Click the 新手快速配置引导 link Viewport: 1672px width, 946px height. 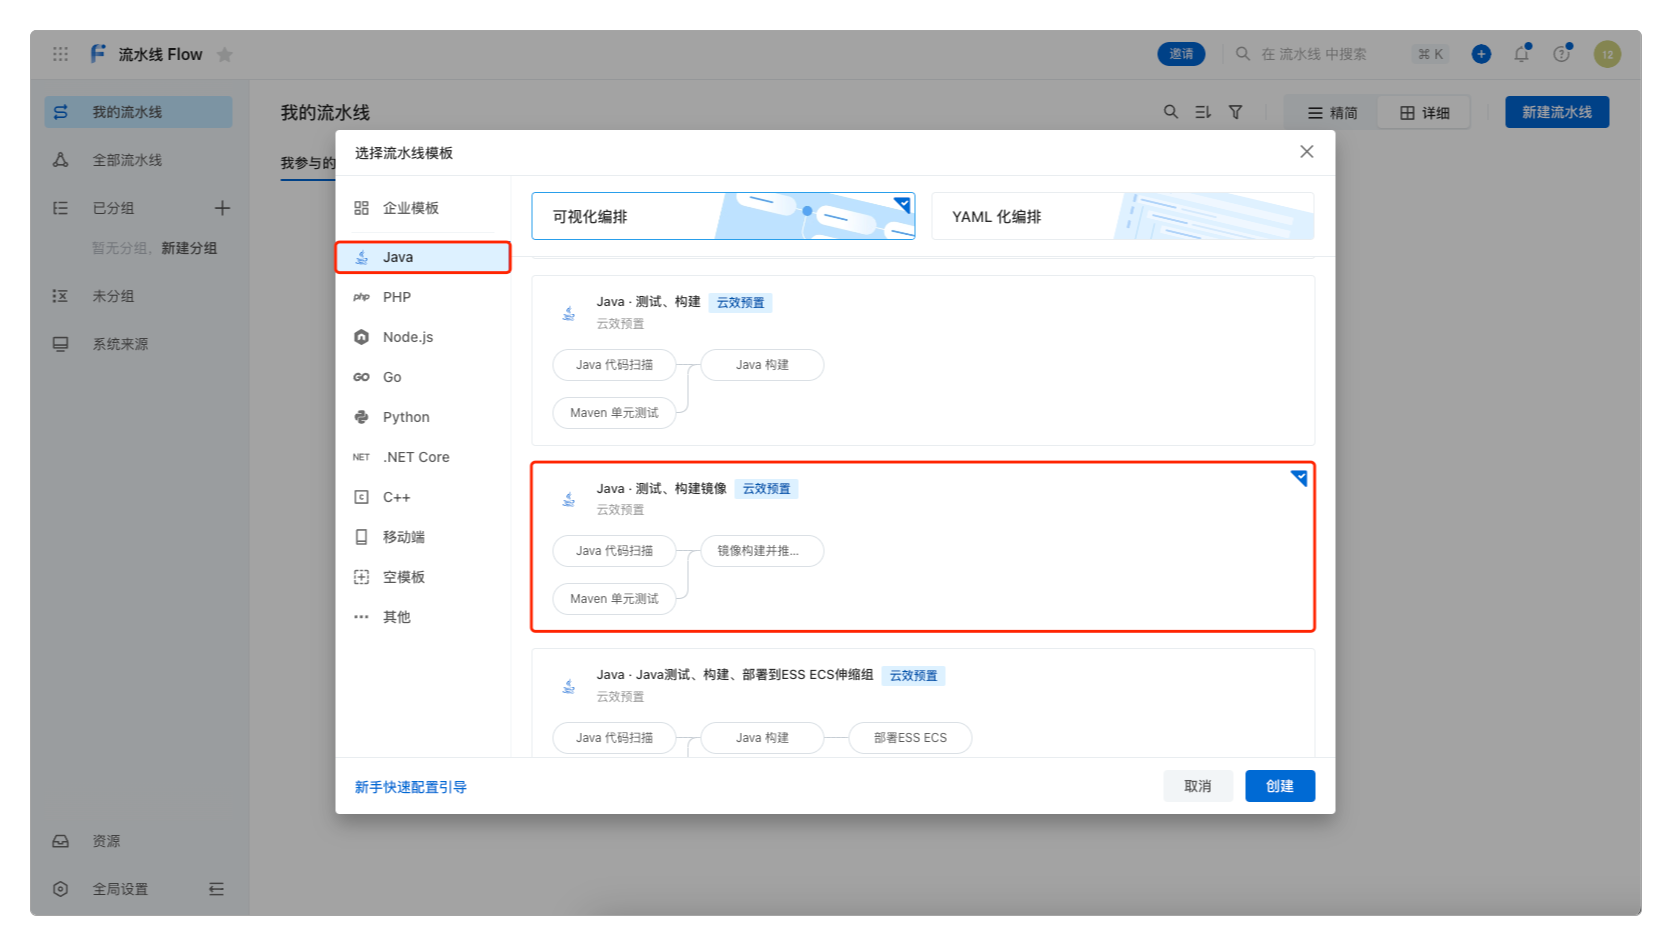coord(410,787)
